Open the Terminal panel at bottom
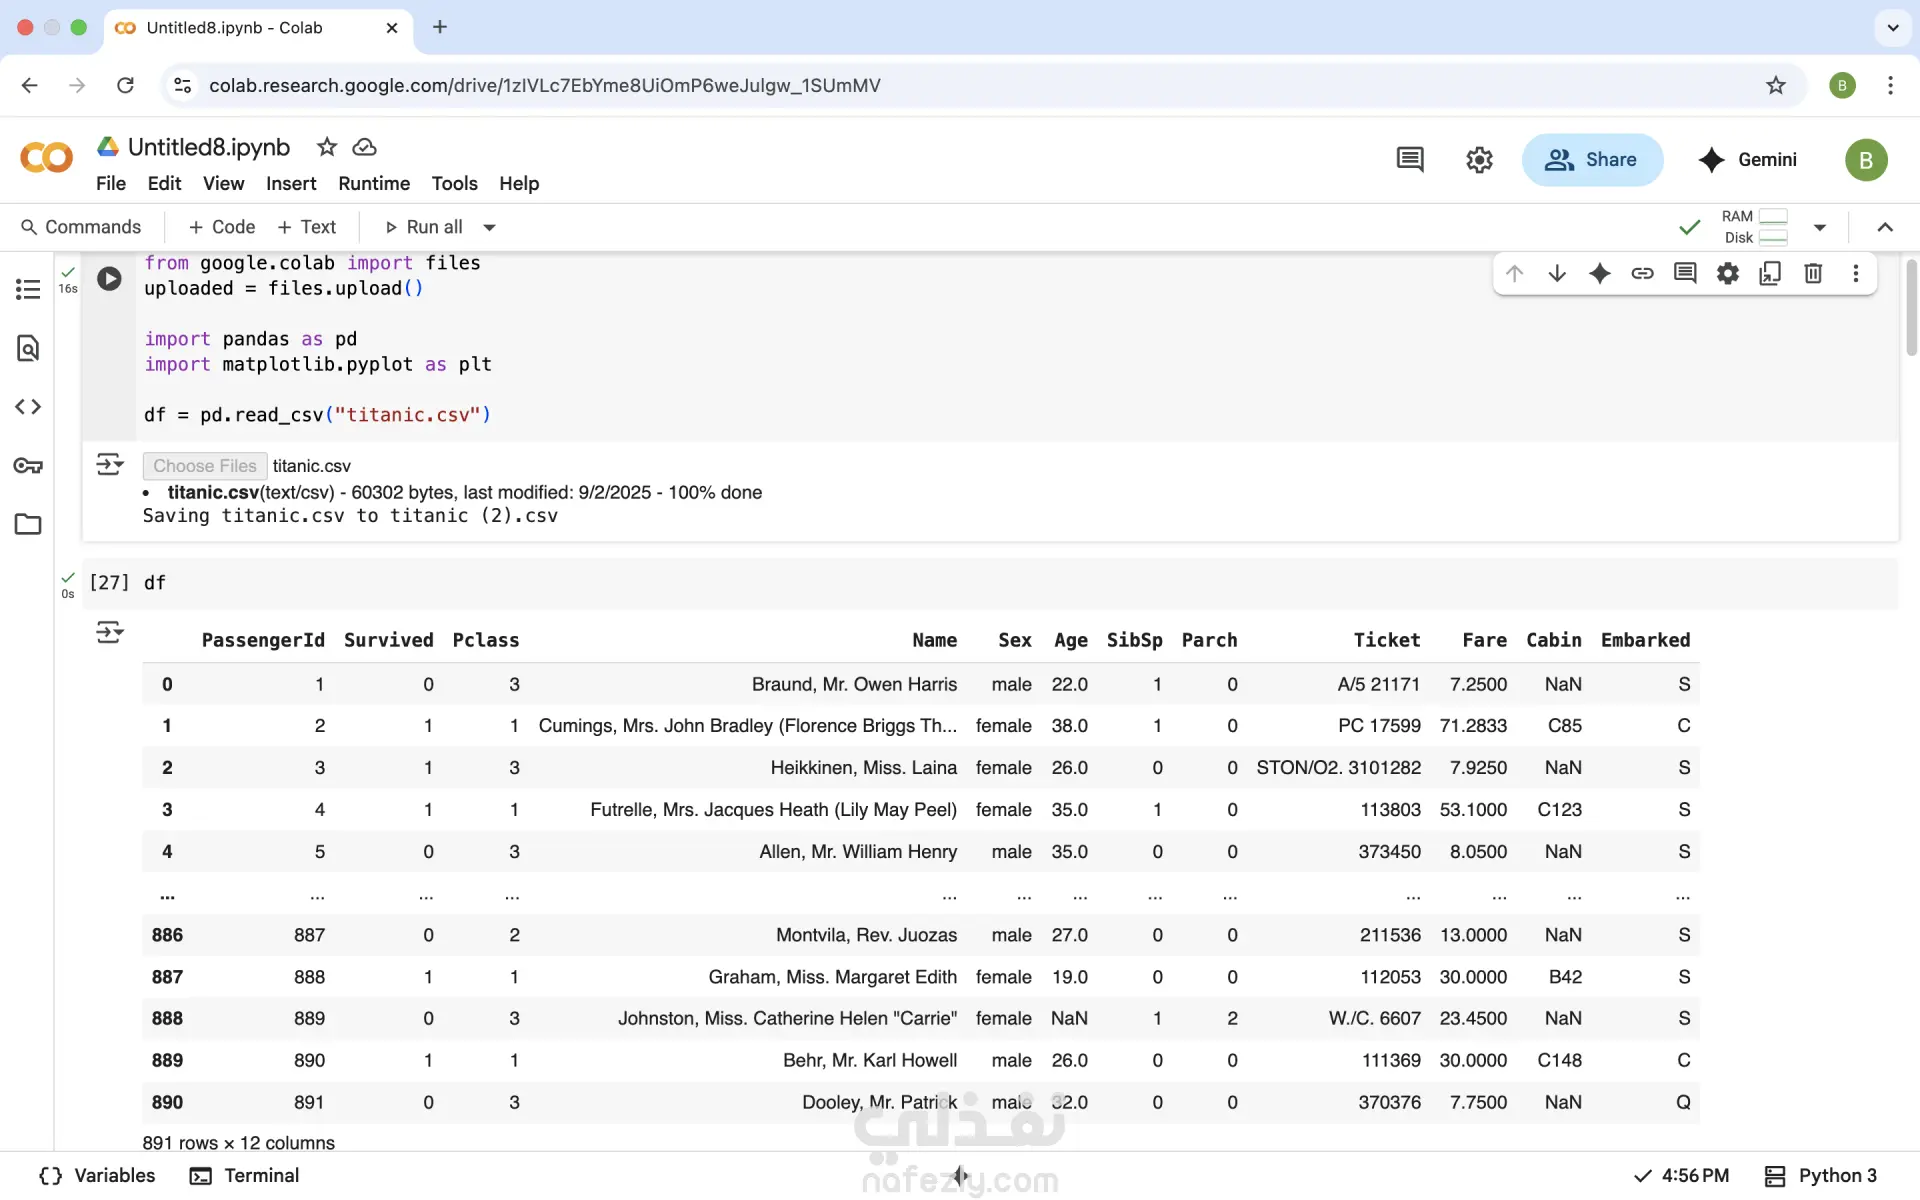Screen dimensions: 1920x1200 coord(246,1176)
